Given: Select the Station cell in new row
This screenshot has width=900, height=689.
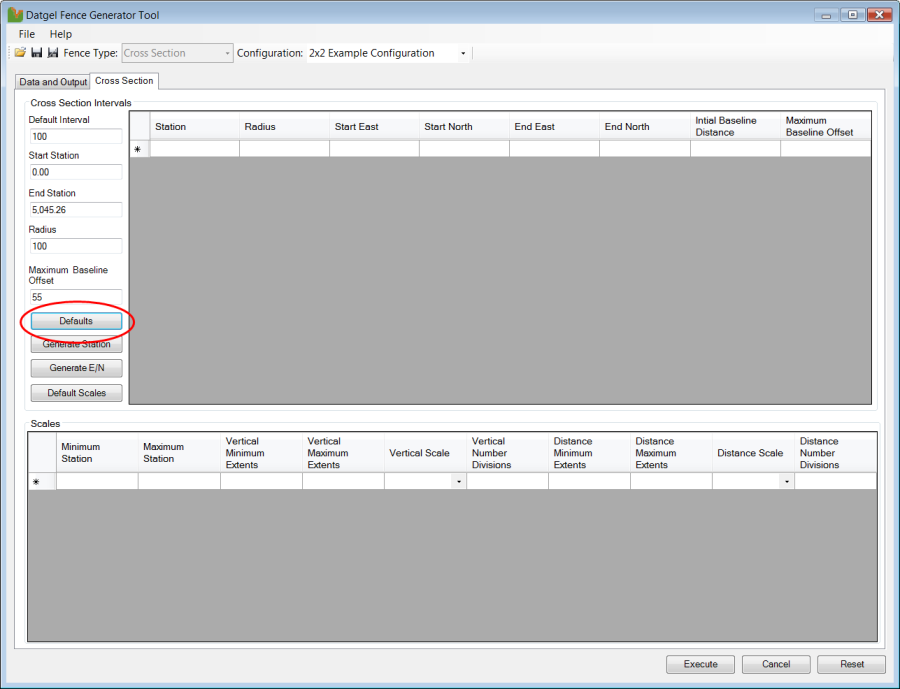Looking at the screenshot, I should [x=194, y=149].
